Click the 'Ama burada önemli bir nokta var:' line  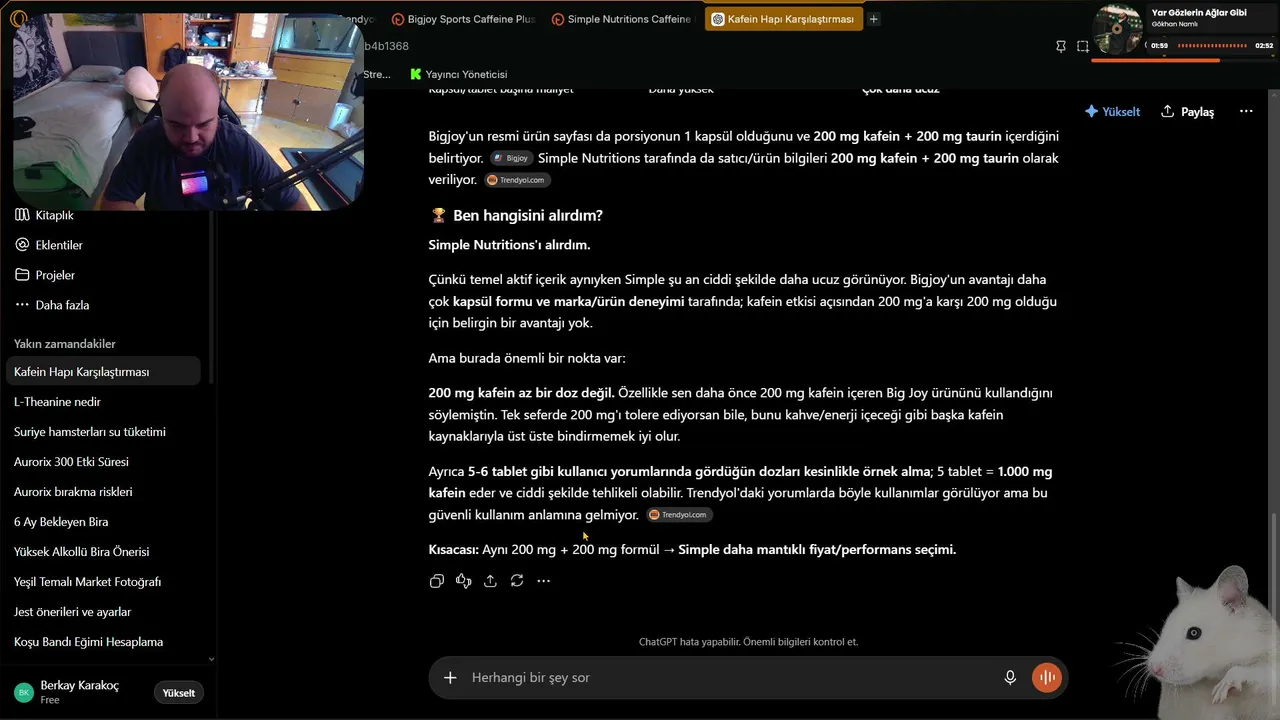coord(527,358)
